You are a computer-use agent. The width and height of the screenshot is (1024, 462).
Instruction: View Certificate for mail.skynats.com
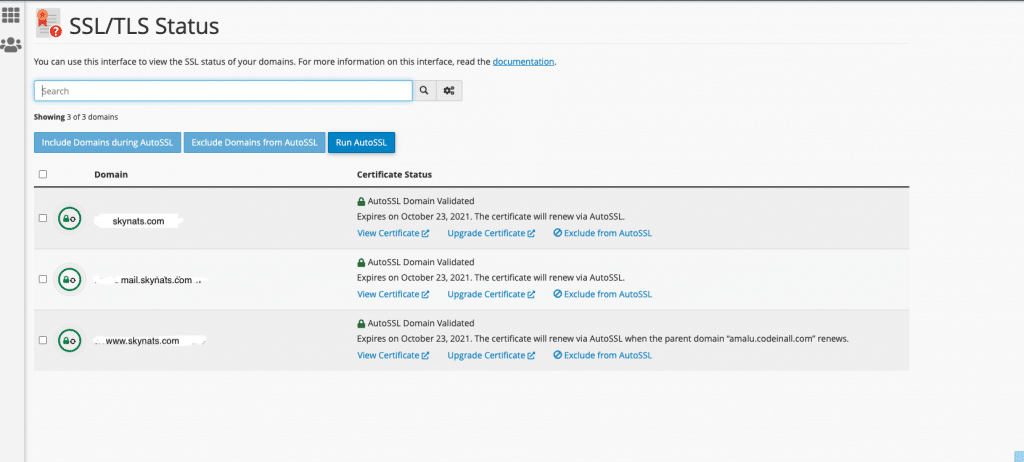[x=393, y=294]
